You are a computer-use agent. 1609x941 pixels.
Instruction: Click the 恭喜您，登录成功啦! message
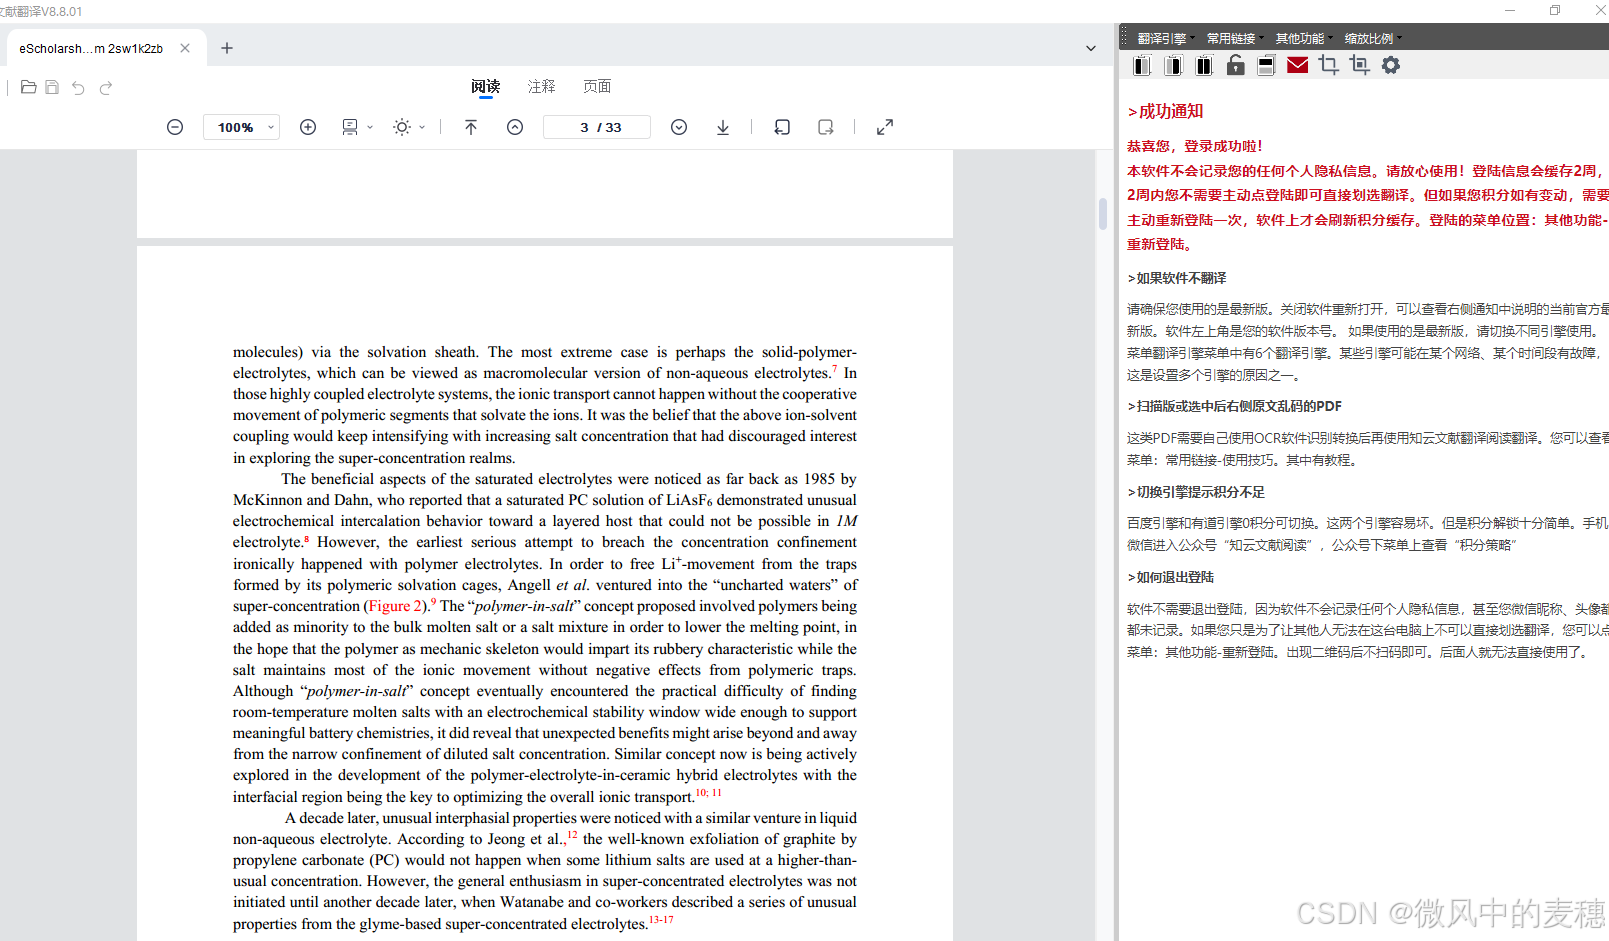tap(1195, 146)
